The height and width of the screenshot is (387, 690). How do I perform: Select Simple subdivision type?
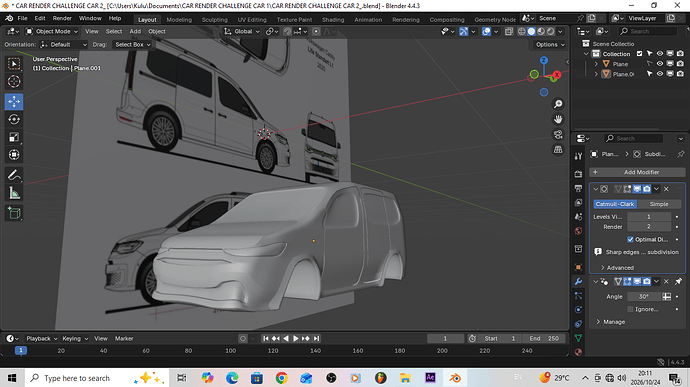point(659,204)
